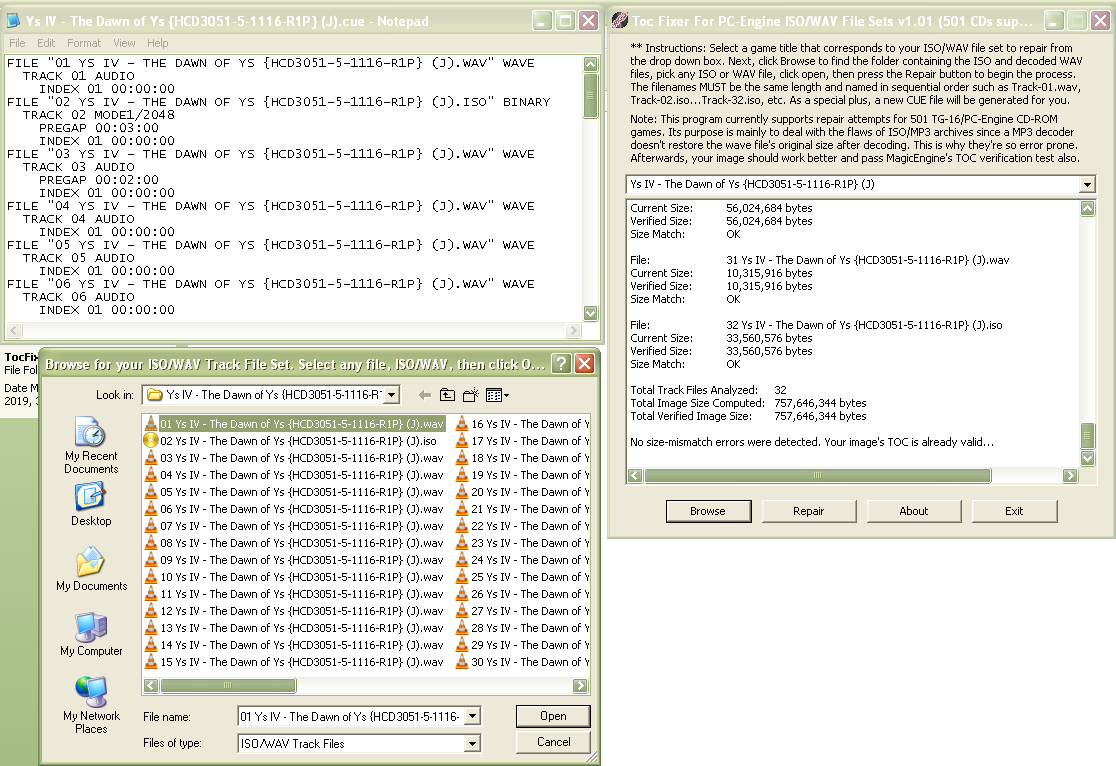Click the Back arrow in browse dialog toolbar
The image size is (1116, 766).
pyautogui.click(x=425, y=395)
